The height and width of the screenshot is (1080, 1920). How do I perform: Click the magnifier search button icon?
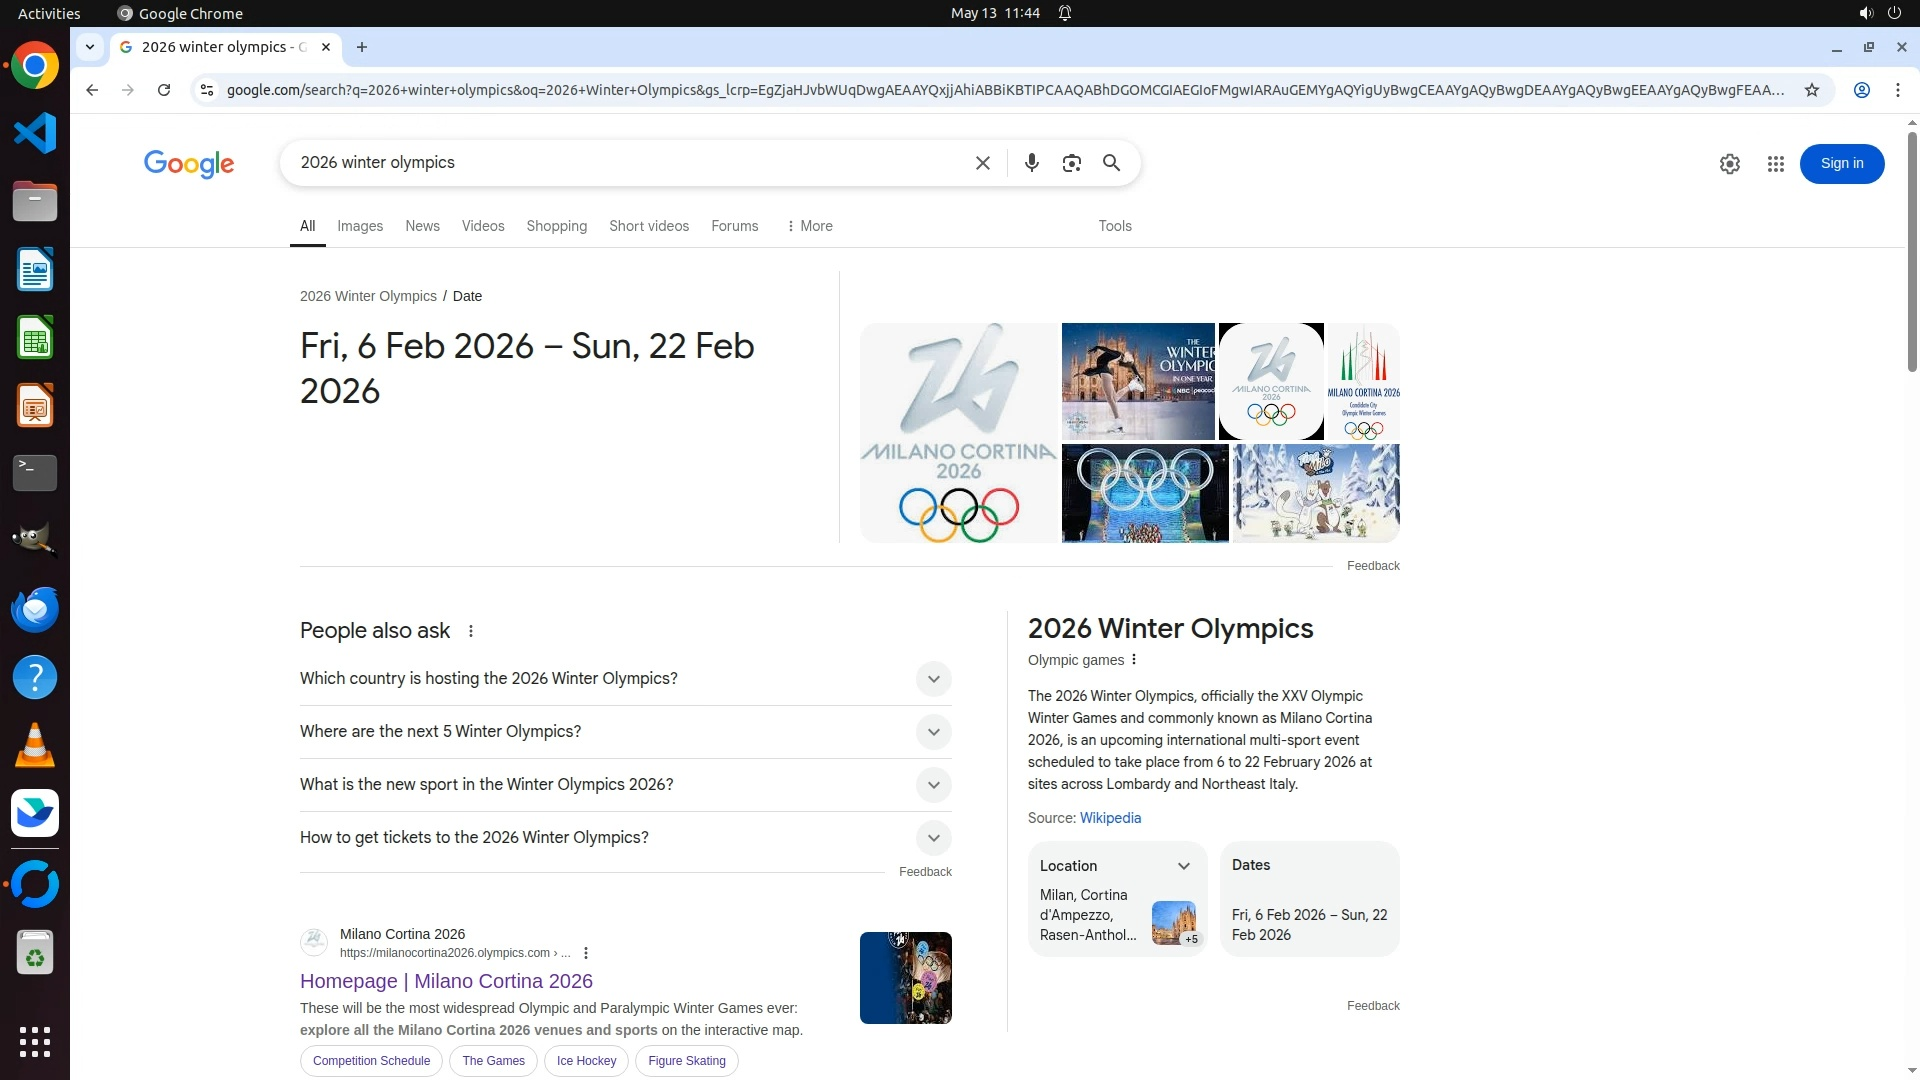(1111, 163)
